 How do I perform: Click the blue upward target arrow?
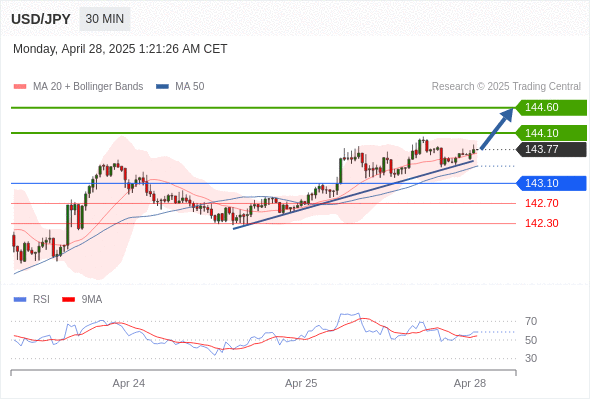497,129
